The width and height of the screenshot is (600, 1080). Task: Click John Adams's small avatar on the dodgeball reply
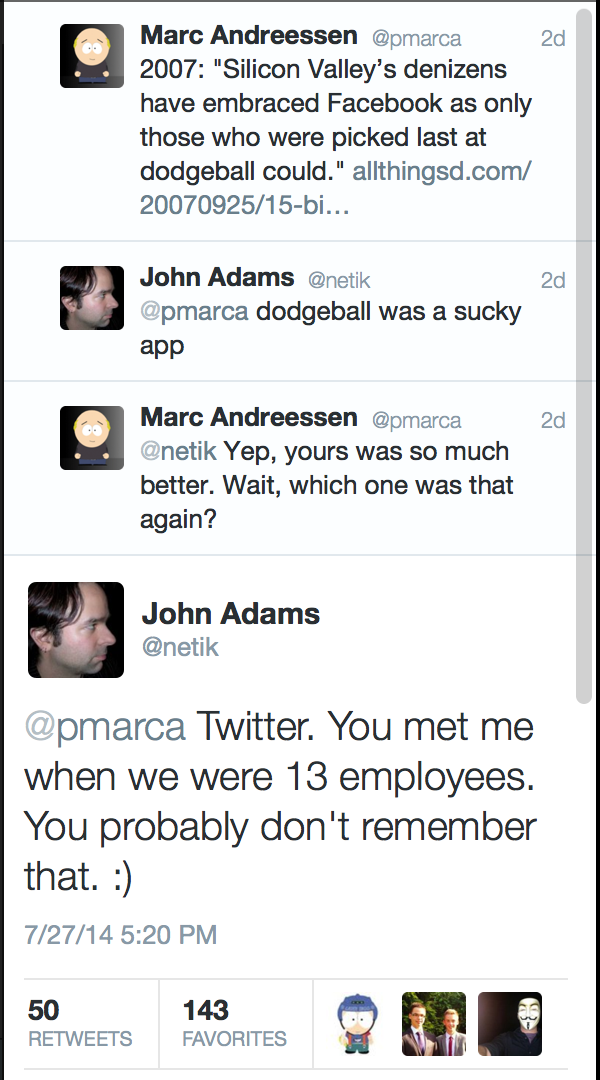click(92, 297)
